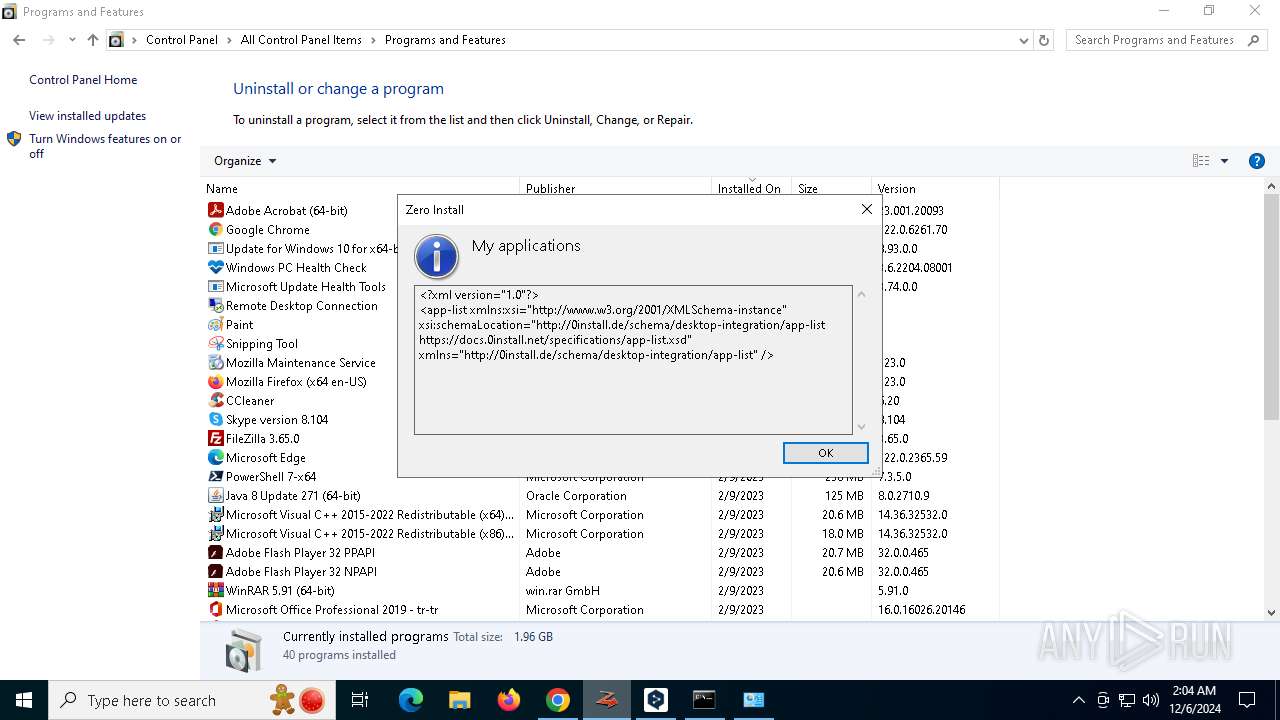Click in the Search Programs and Features box
The image size is (1280, 720).
click(1155, 40)
